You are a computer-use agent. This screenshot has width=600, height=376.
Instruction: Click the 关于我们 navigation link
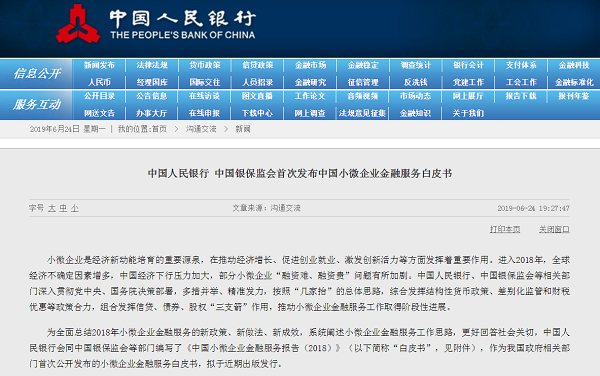tap(468, 113)
